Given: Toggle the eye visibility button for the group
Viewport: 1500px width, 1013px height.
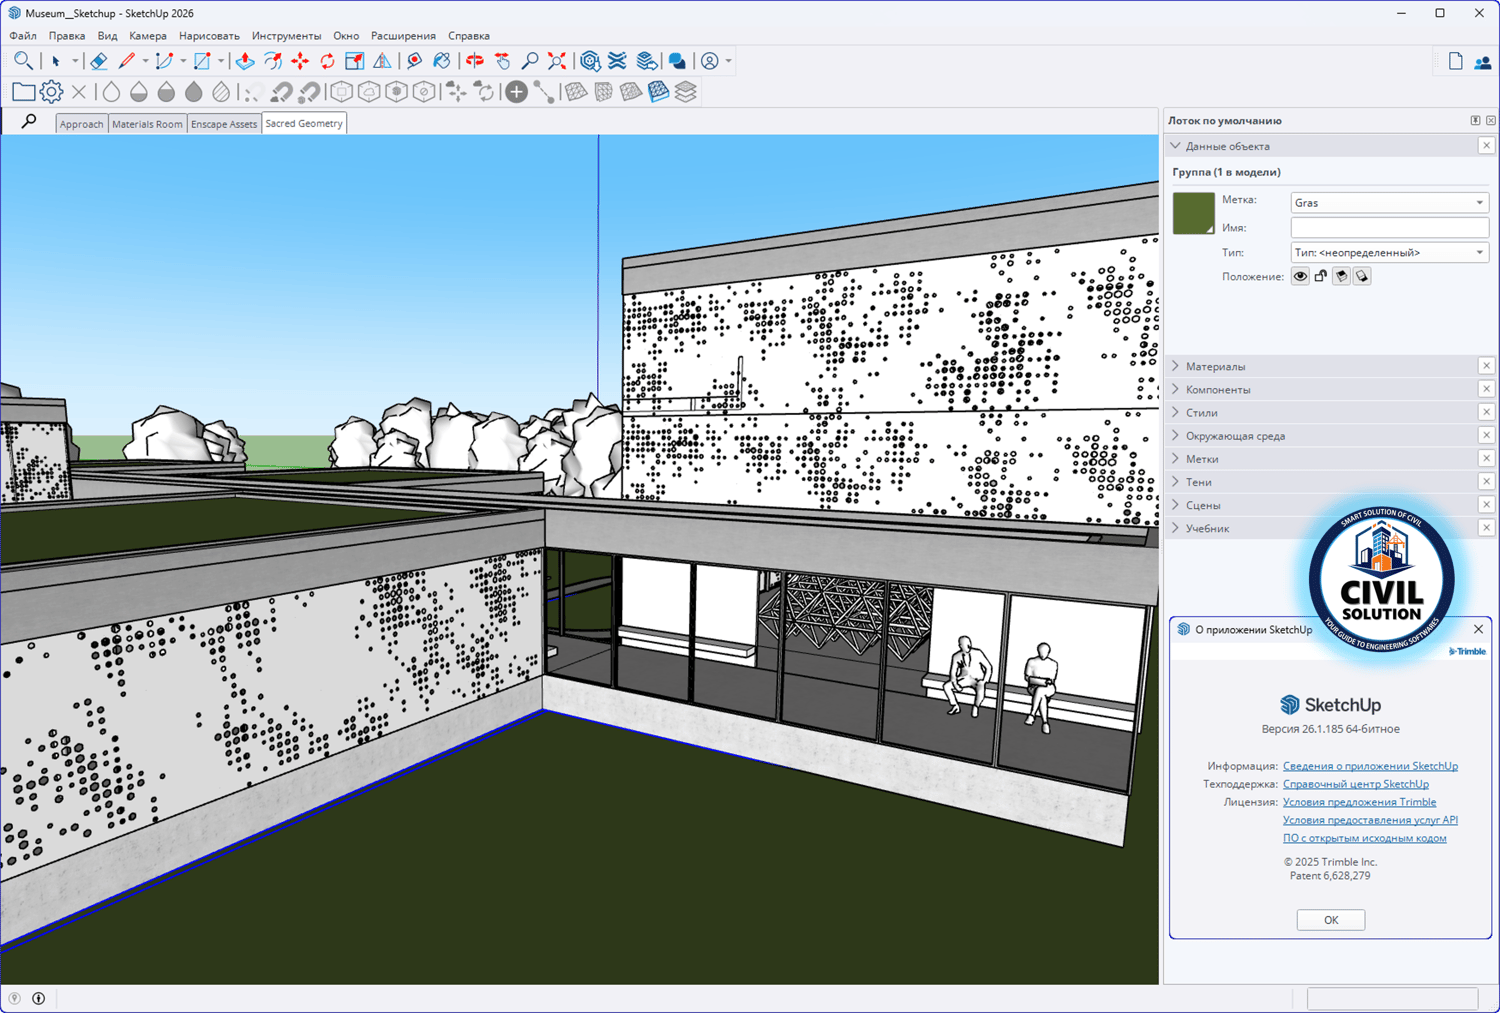Looking at the screenshot, I should 1300,276.
